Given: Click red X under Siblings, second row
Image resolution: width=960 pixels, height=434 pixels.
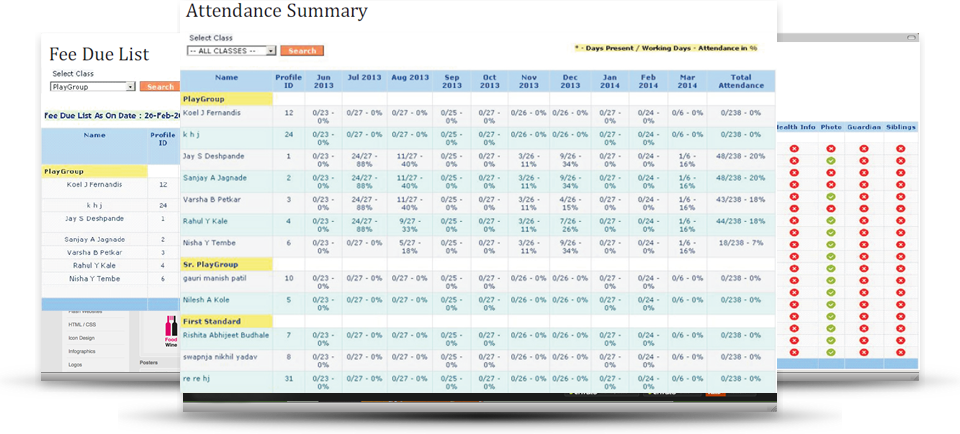Looking at the screenshot, I should pos(901,161).
